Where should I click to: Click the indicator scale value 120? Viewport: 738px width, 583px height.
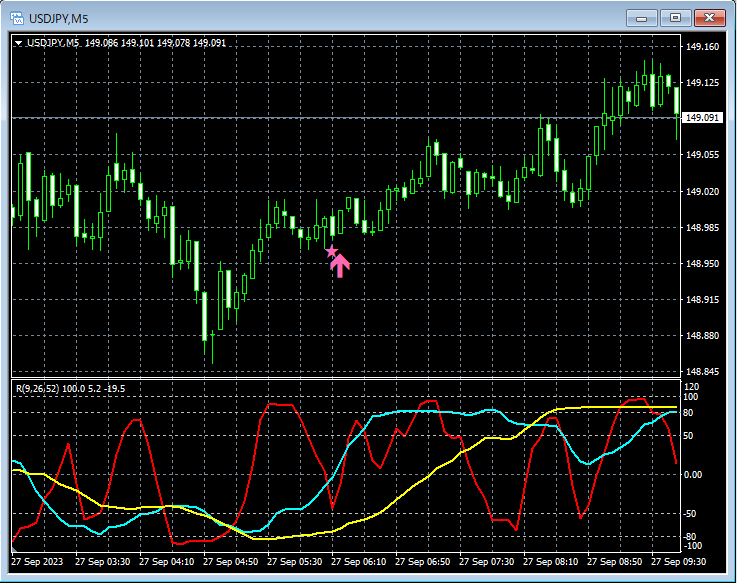tap(691, 387)
